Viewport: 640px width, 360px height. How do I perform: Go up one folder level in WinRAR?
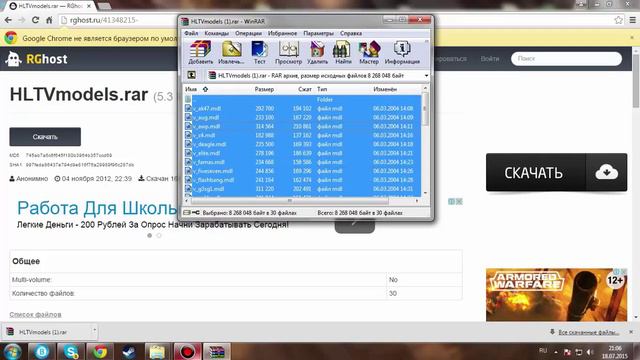click(x=191, y=75)
